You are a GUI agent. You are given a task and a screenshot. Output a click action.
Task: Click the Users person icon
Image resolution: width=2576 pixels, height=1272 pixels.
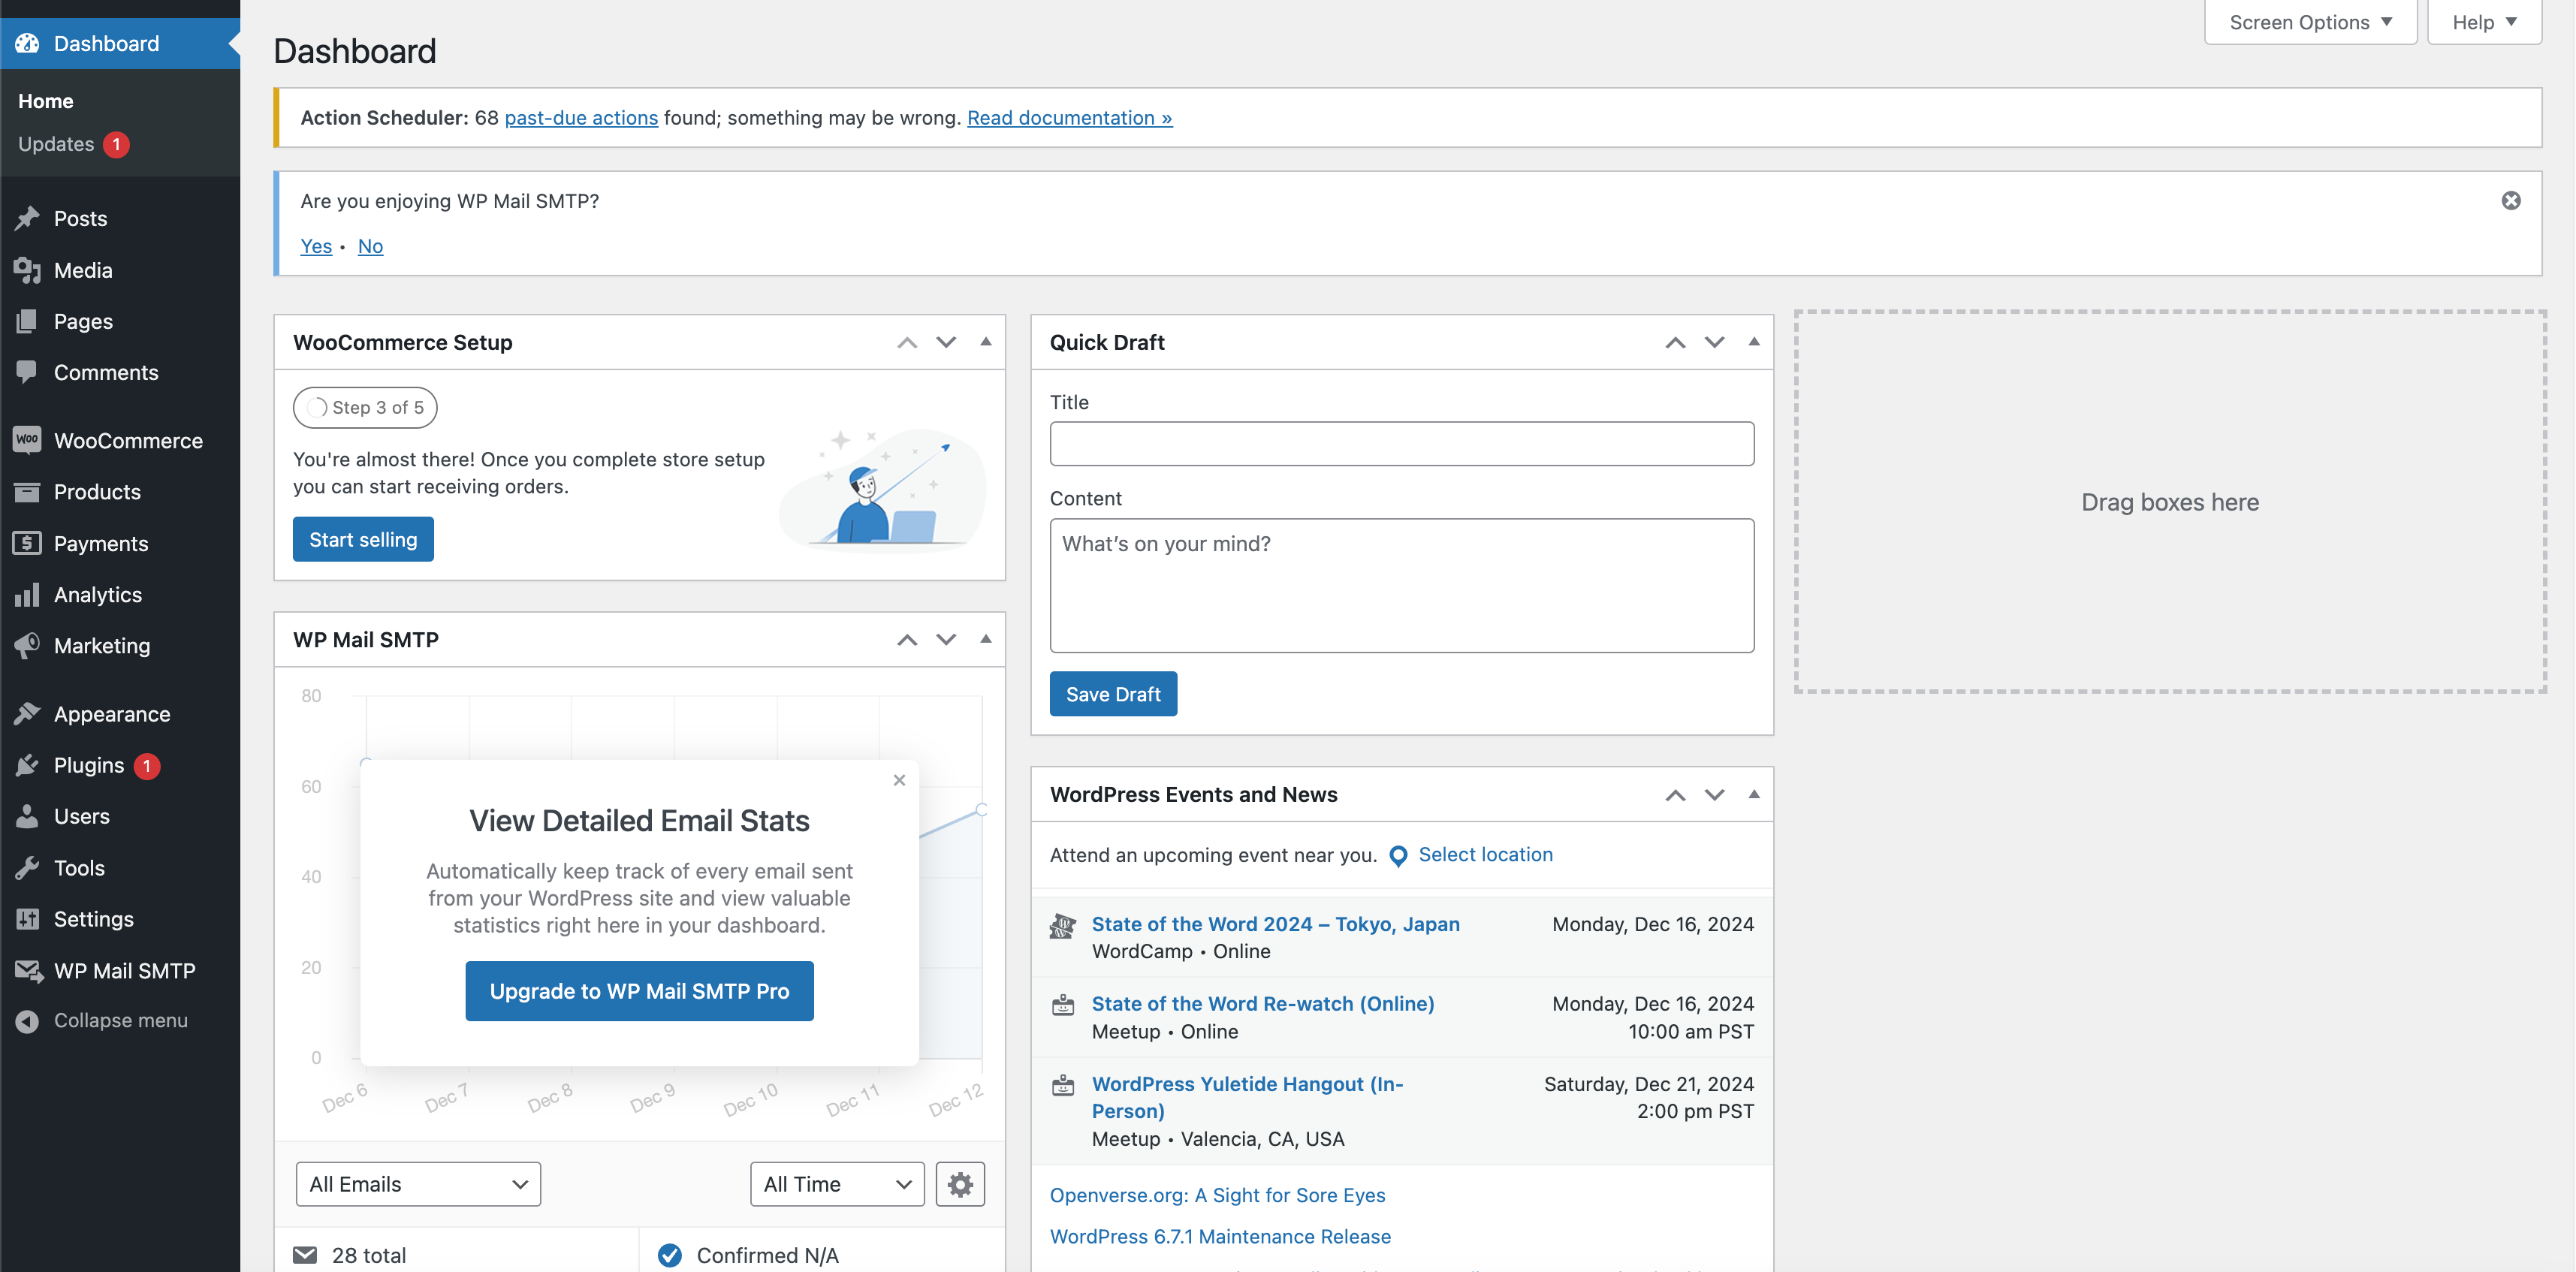pos(27,816)
